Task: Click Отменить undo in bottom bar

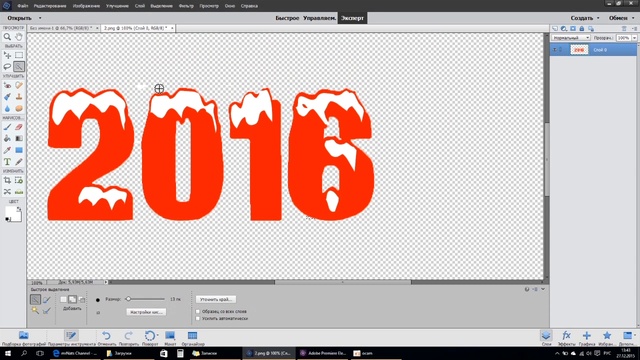Action: [107, 338]
